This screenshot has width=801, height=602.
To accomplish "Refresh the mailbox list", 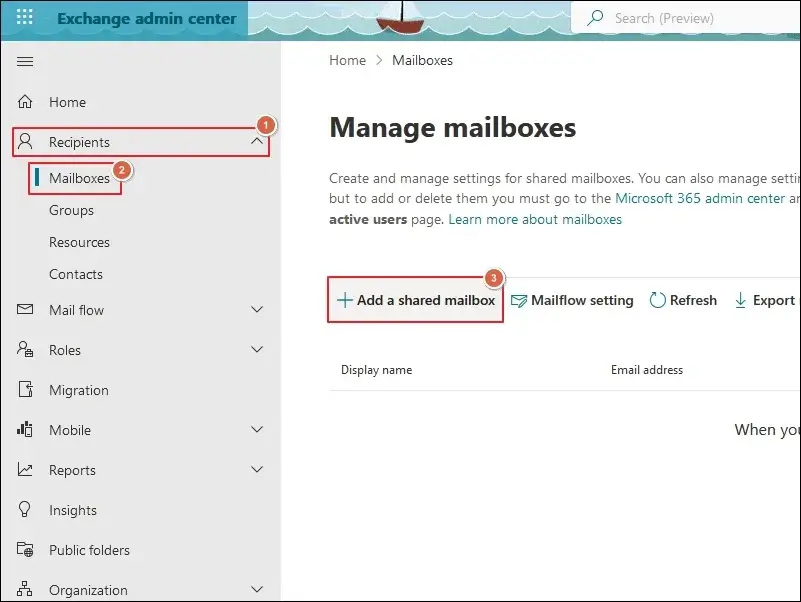I will (683, 300).
